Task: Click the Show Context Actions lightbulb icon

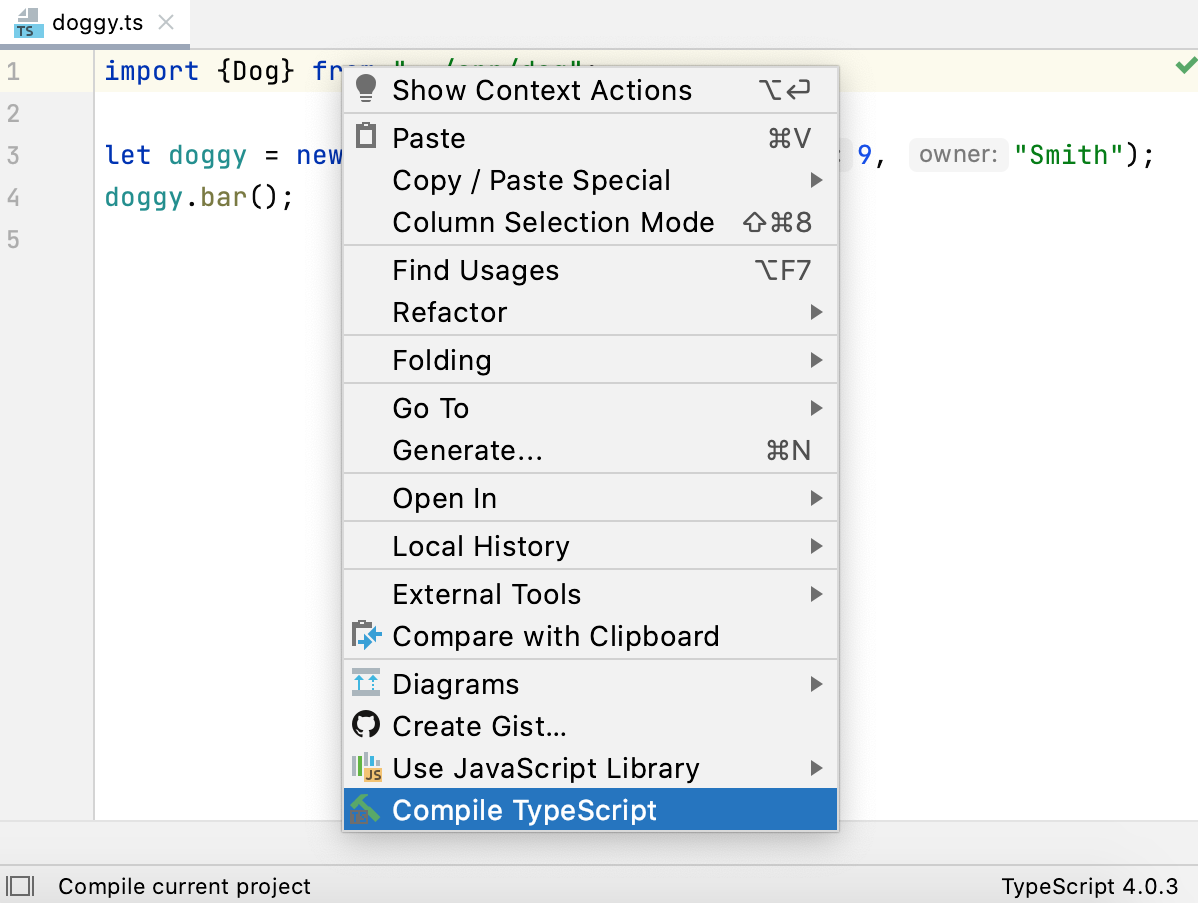Action: (x=366, y=90)
